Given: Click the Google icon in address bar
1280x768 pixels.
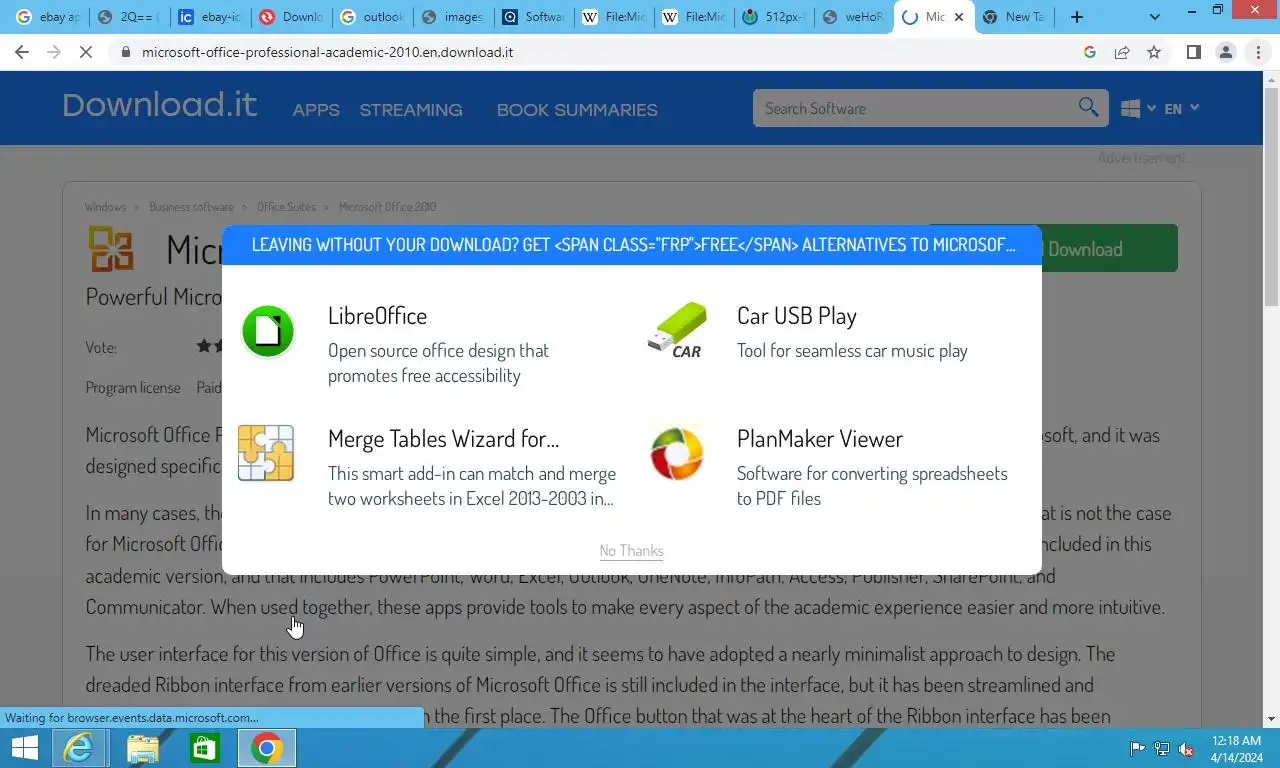Looking at the screenshot, I should click(1090, 52).
